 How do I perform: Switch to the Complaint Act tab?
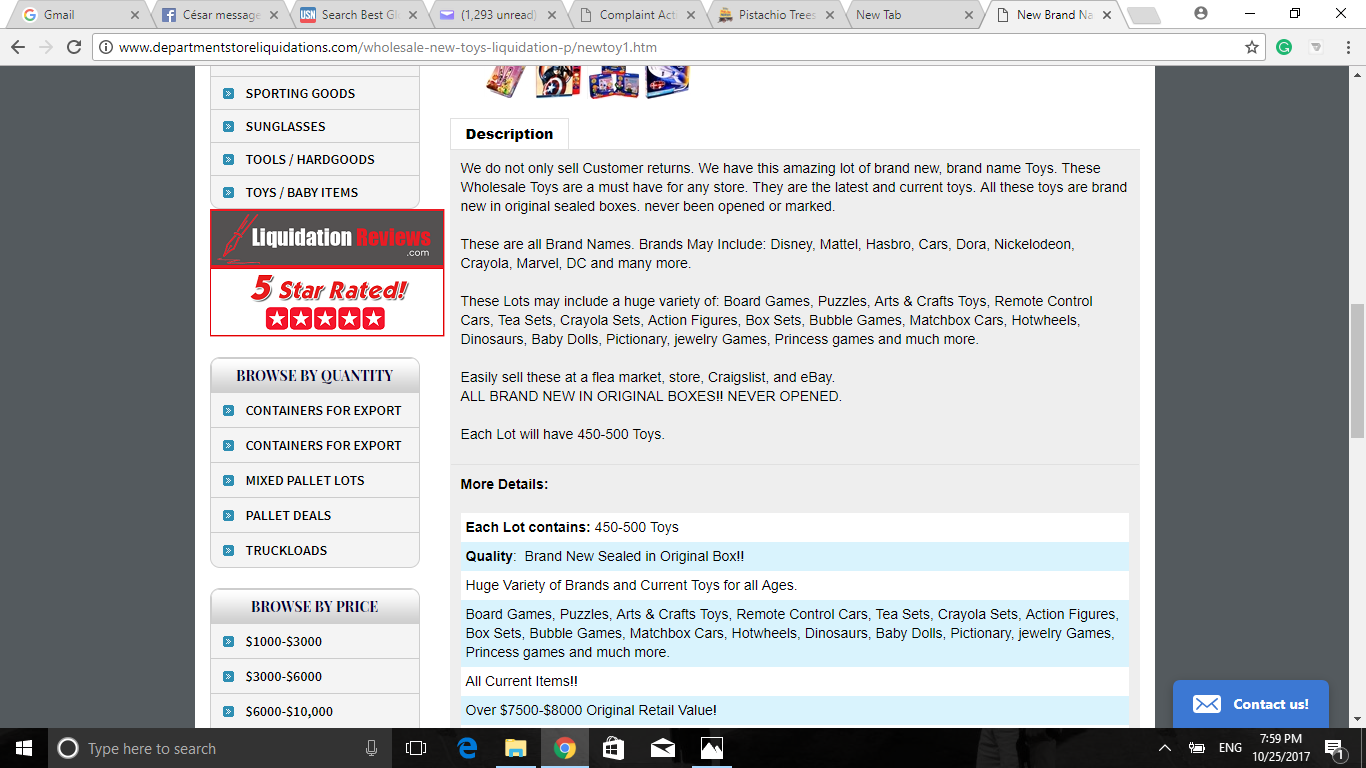point(634,15)
